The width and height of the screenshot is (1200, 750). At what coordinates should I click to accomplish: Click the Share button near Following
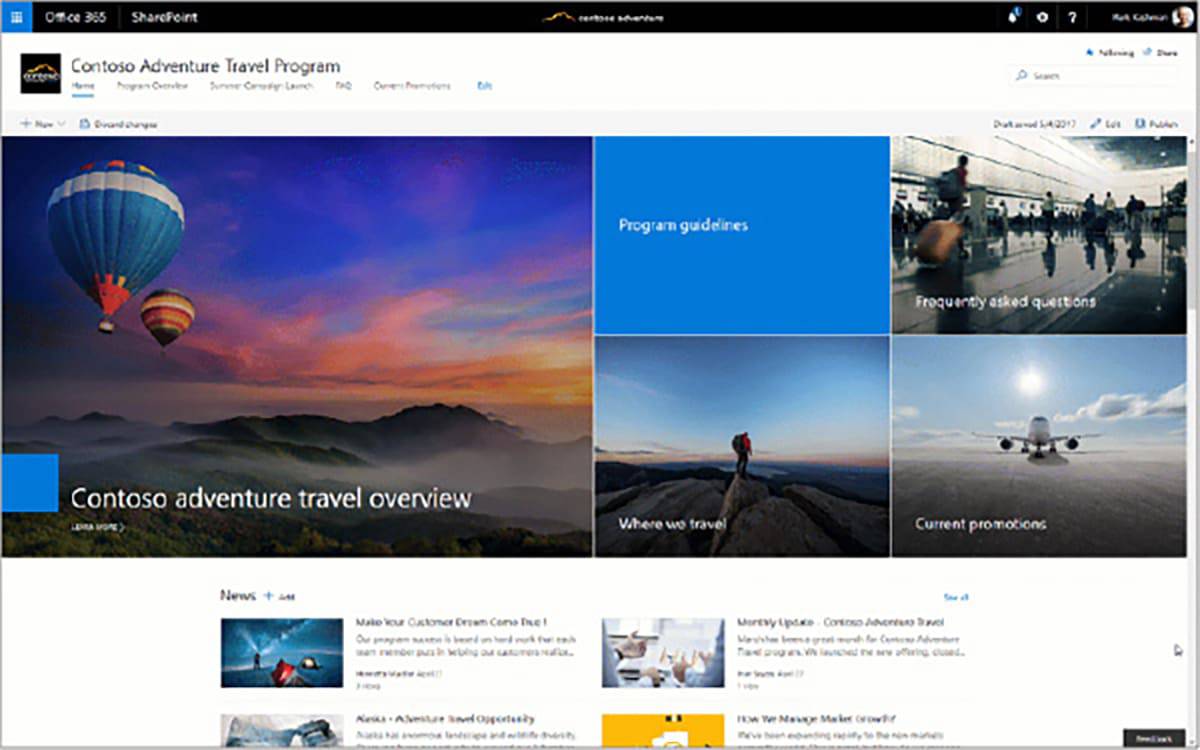pyautogui.click(x=1162, y=53)
